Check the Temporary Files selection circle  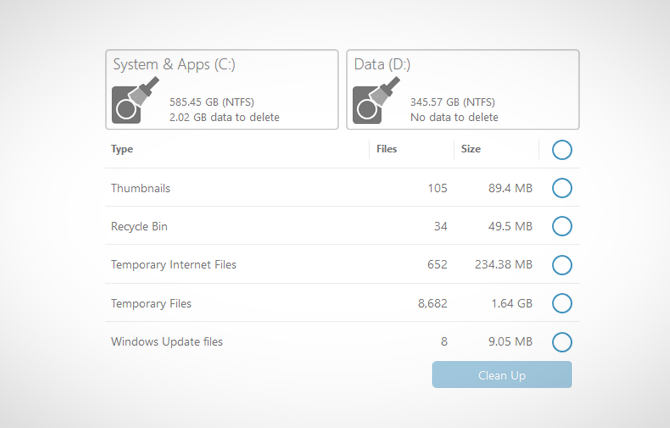(x=562, y=303)
